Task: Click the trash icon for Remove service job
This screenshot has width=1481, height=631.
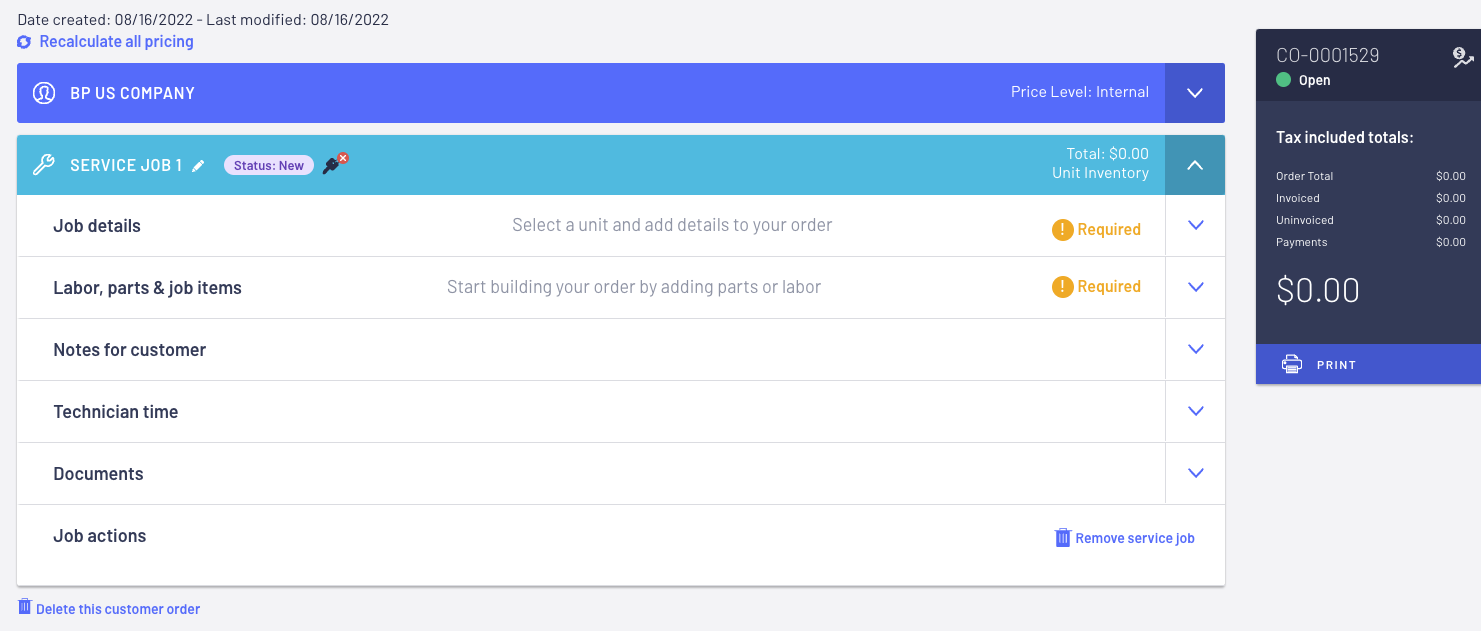Action: pos(1063,538)
